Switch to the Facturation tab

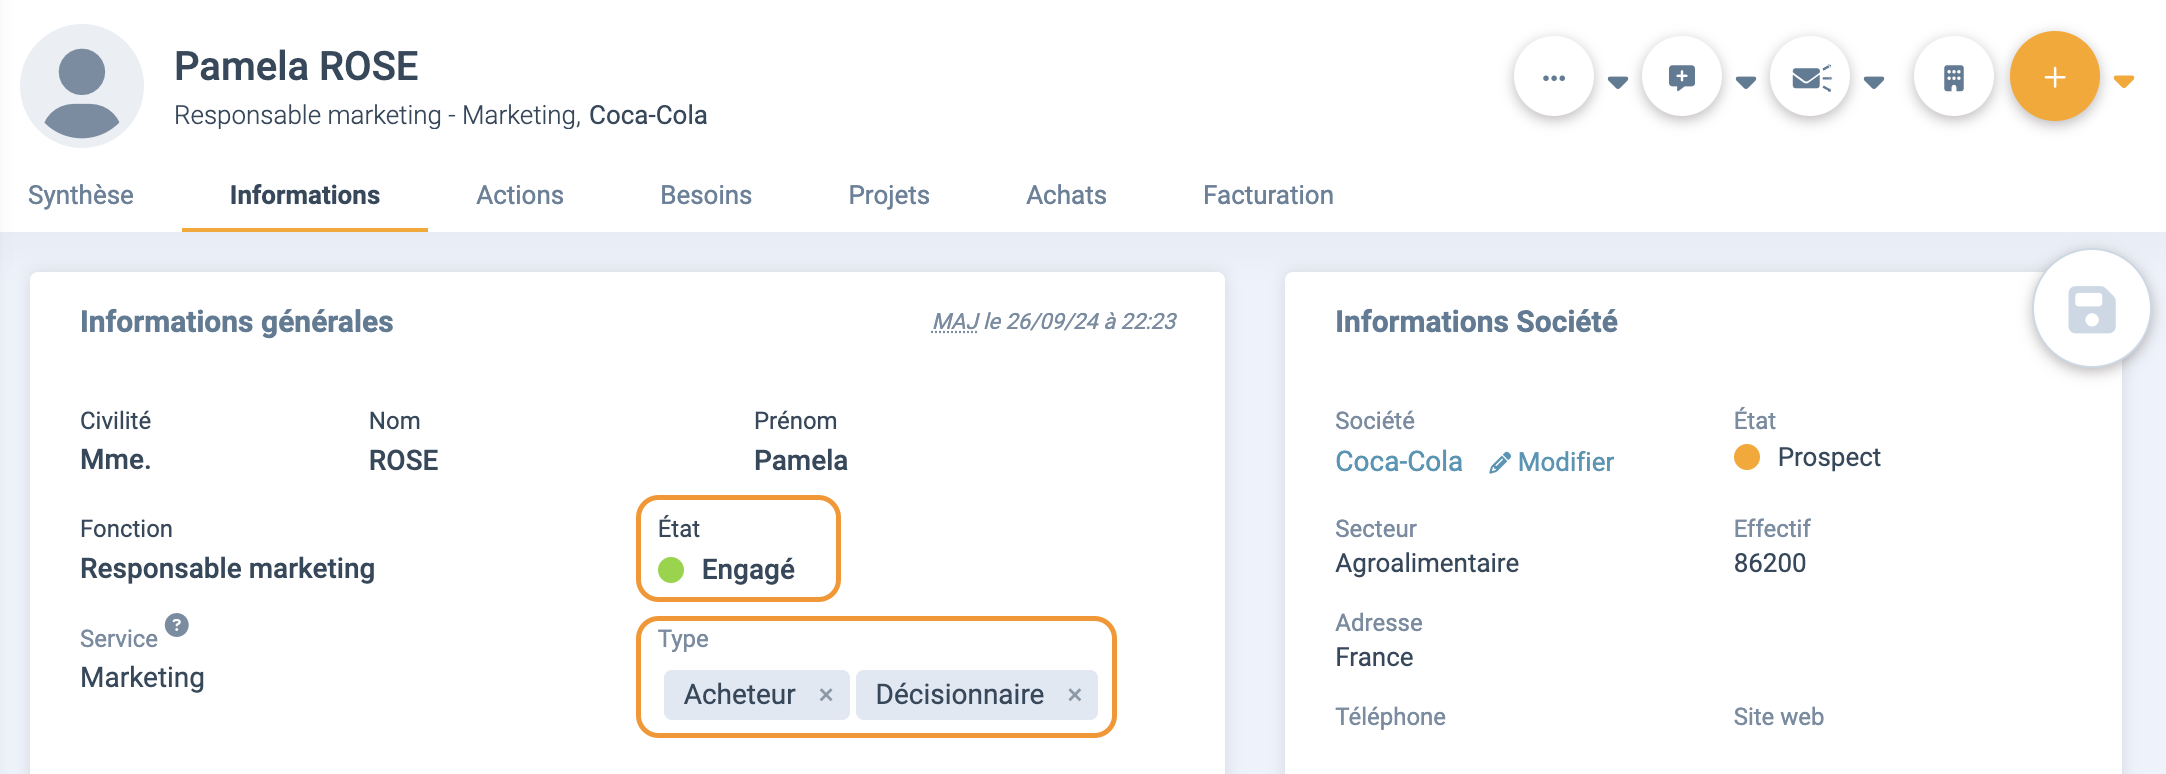(1268, 195)
